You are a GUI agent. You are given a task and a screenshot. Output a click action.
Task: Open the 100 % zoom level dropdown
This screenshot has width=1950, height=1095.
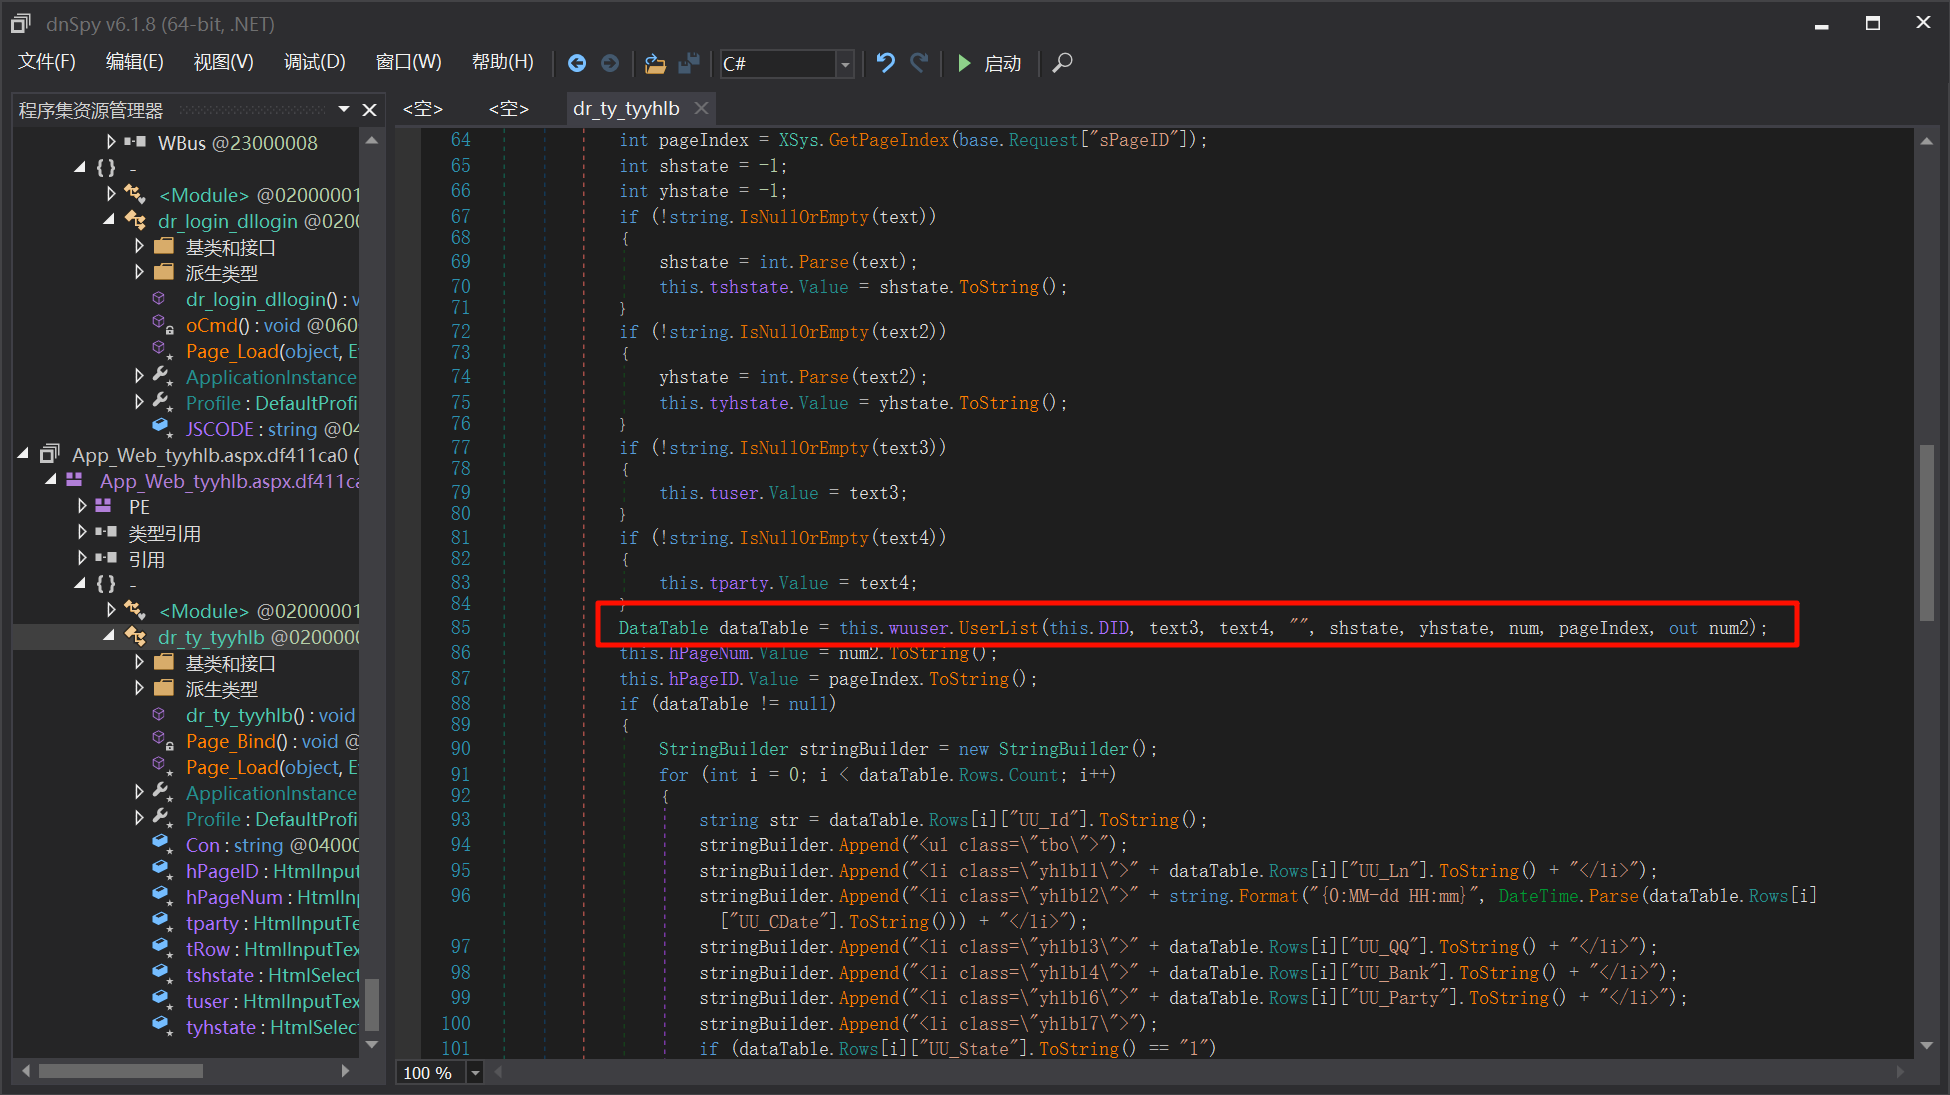pyautogui.click(x=475, y=1073)
